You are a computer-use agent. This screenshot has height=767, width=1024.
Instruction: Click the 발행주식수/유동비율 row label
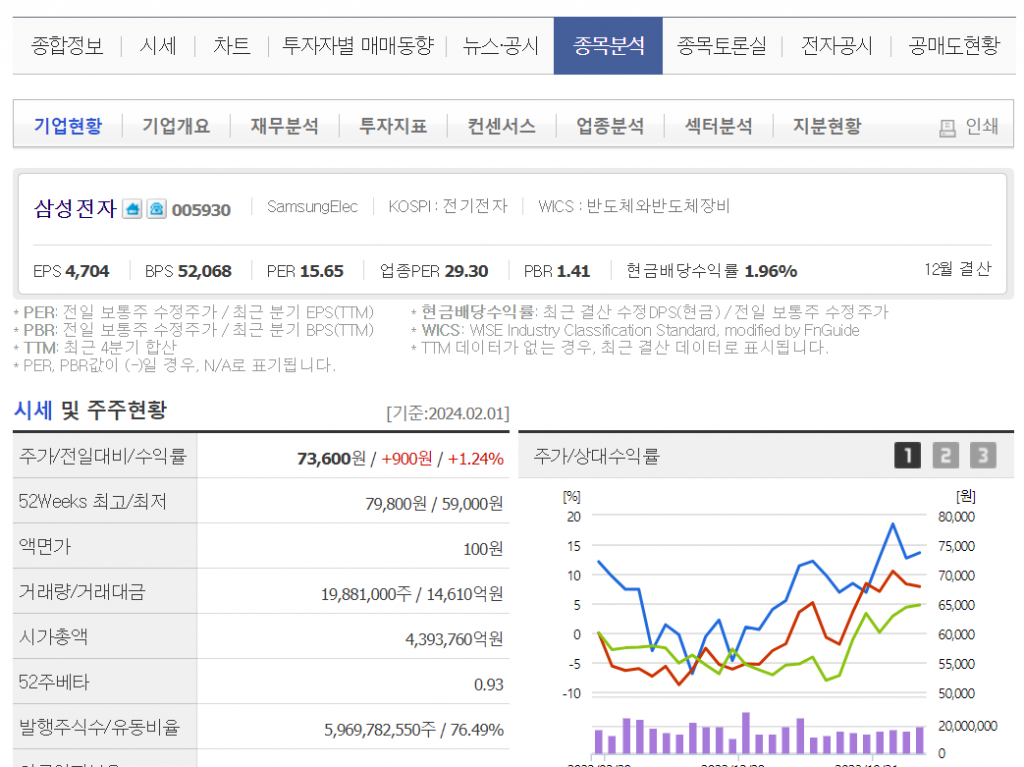click(99, 727)
